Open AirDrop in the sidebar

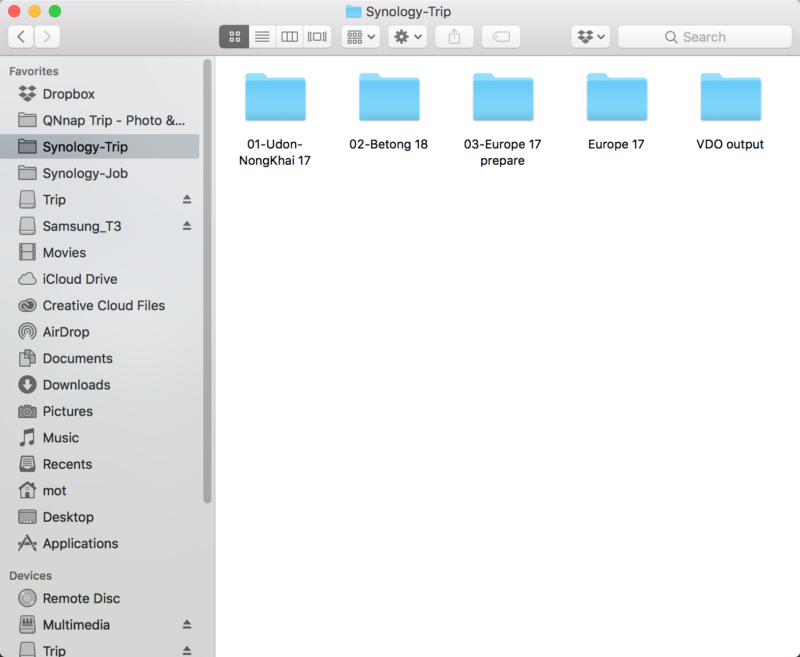click(100, 332)
